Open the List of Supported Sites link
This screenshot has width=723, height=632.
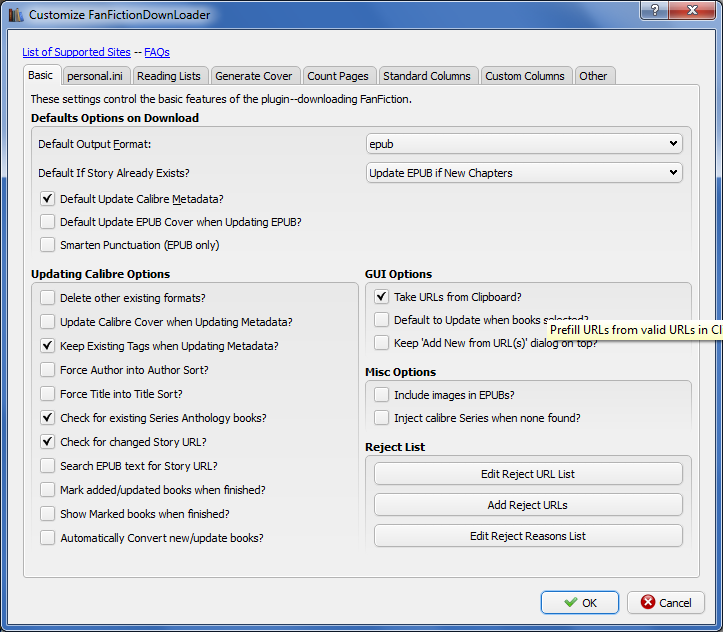(x=77, y=52)
